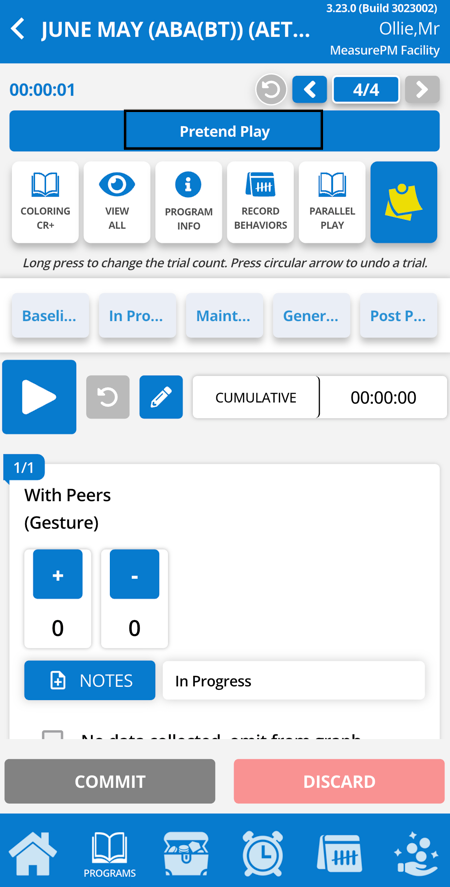Start the timer with the play button
Screen dimensions: 450x887
39,397
